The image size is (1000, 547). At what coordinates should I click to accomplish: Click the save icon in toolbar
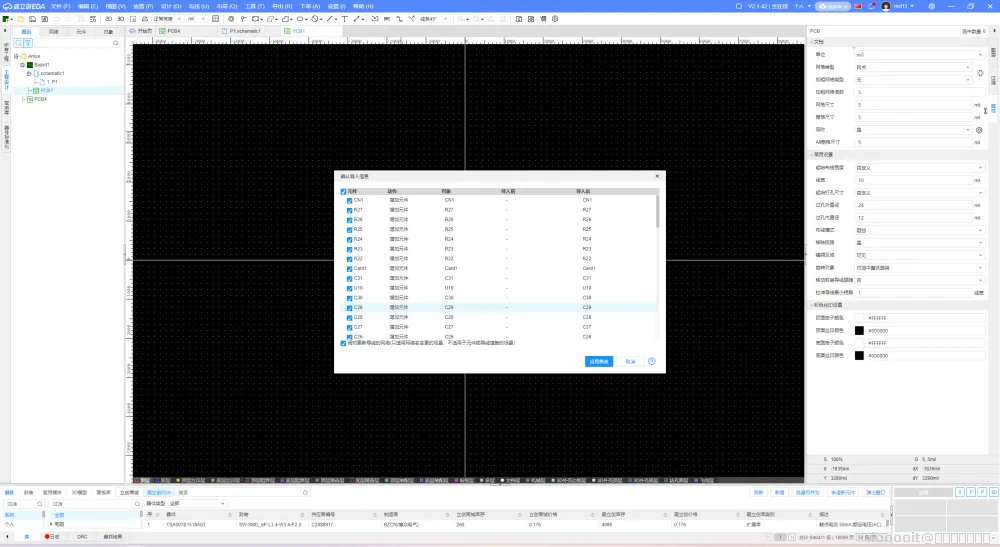[x=33, y=19]
